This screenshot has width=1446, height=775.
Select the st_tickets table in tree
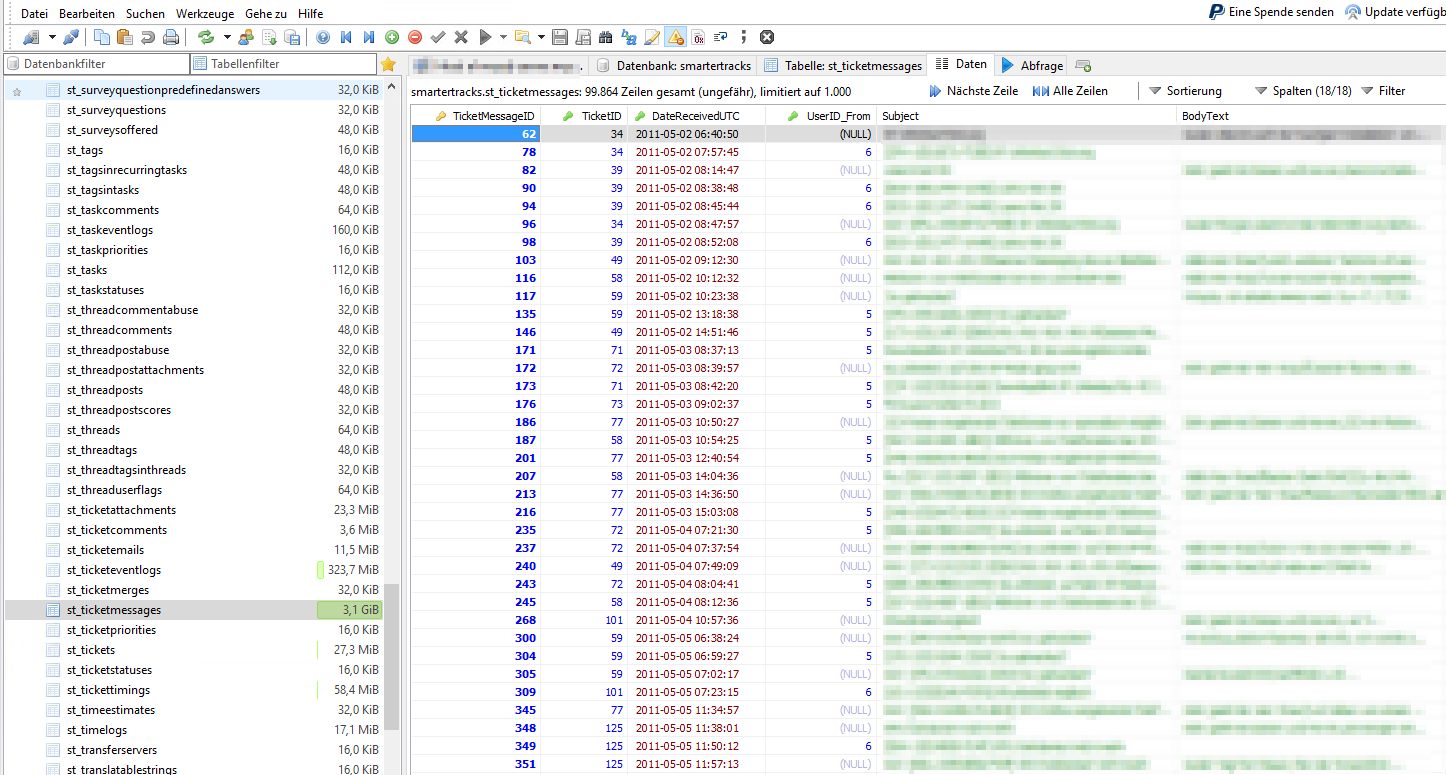coord(90,650)
